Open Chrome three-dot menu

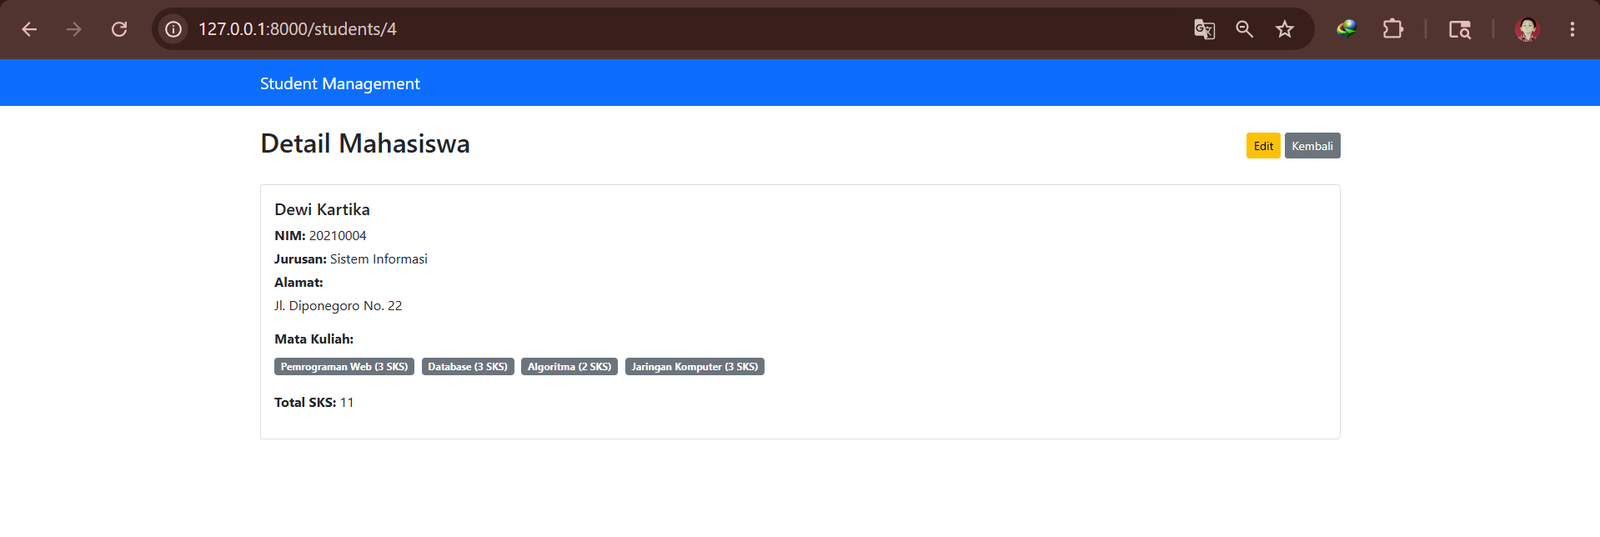[1572, 29]
